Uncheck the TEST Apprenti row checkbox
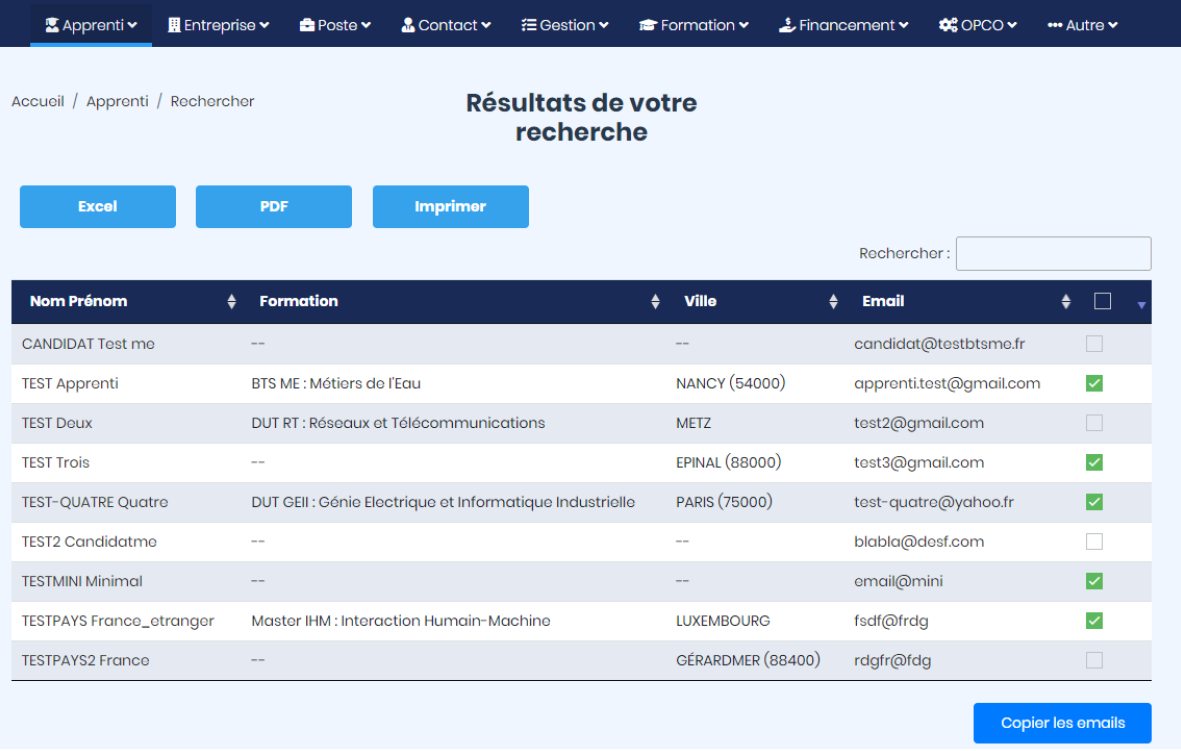Viewport: 1181px width, 751px height. 1094,383
